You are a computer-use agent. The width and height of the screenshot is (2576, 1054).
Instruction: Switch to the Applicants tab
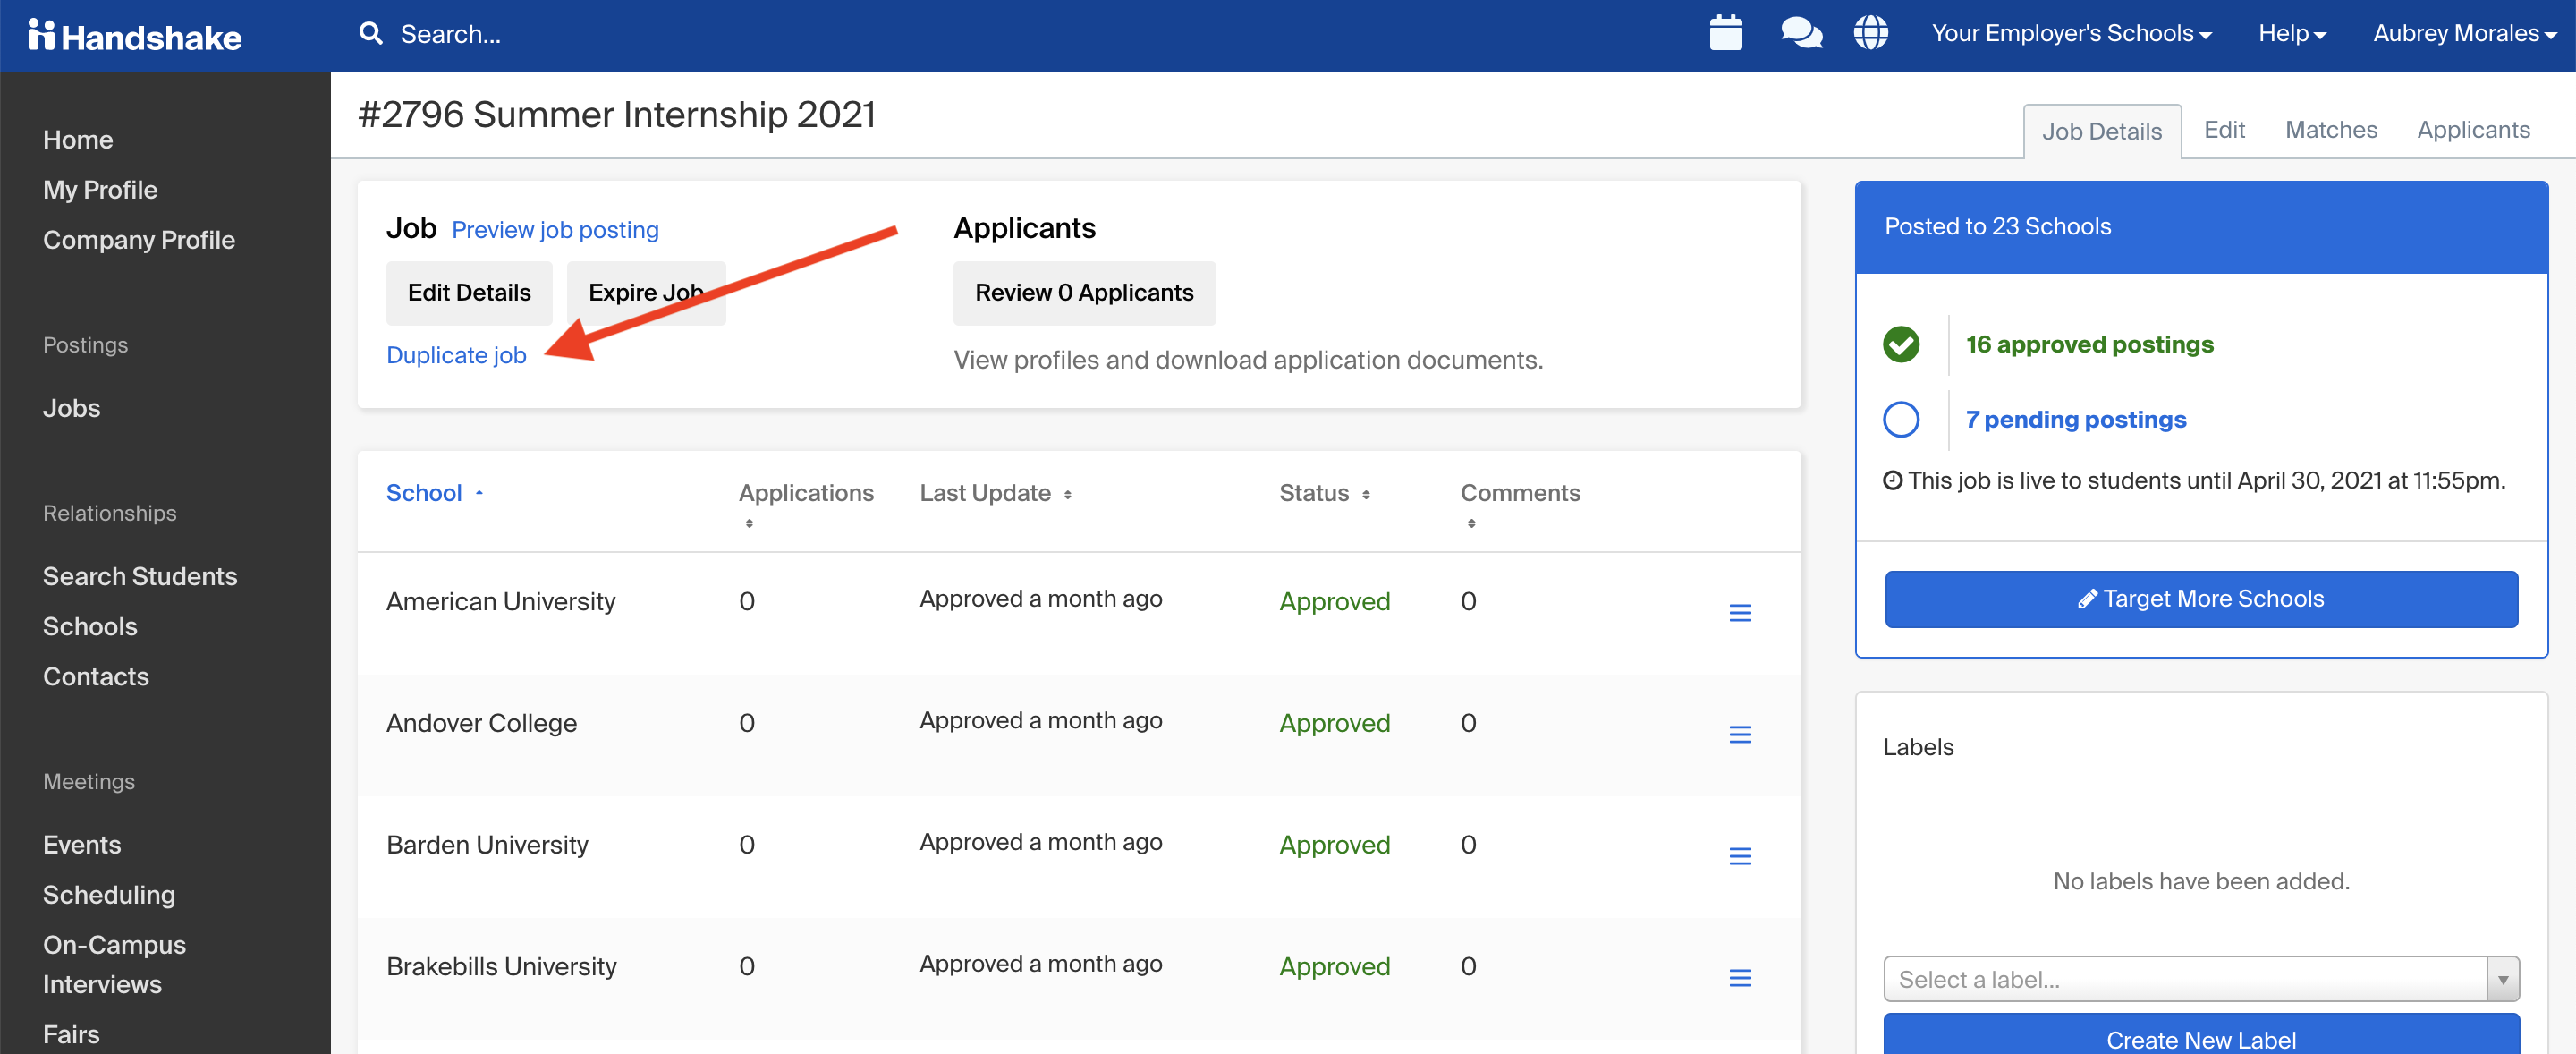(2473, 130)
